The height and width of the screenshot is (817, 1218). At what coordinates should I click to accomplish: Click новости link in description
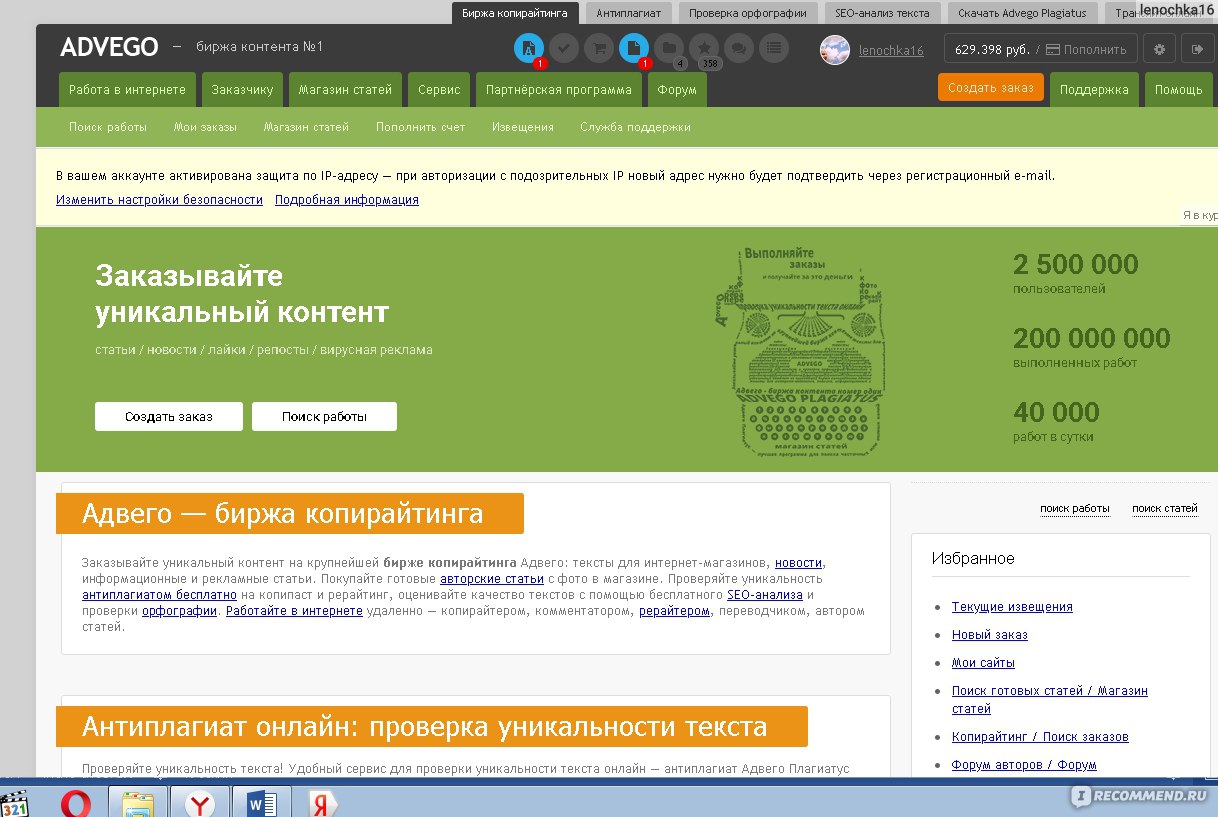pyautogui.click(x=799, y=563)
